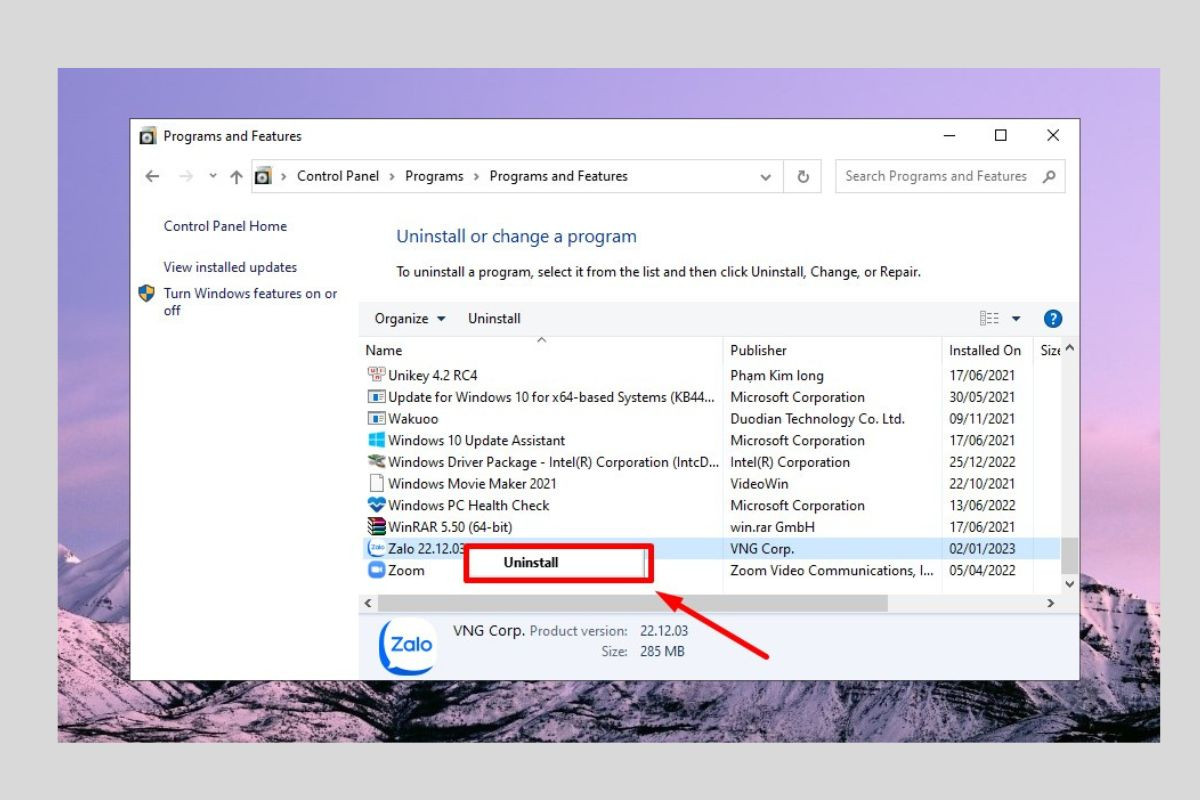Click the vertical scrollbar up arrow

[x=1070, y=349]
